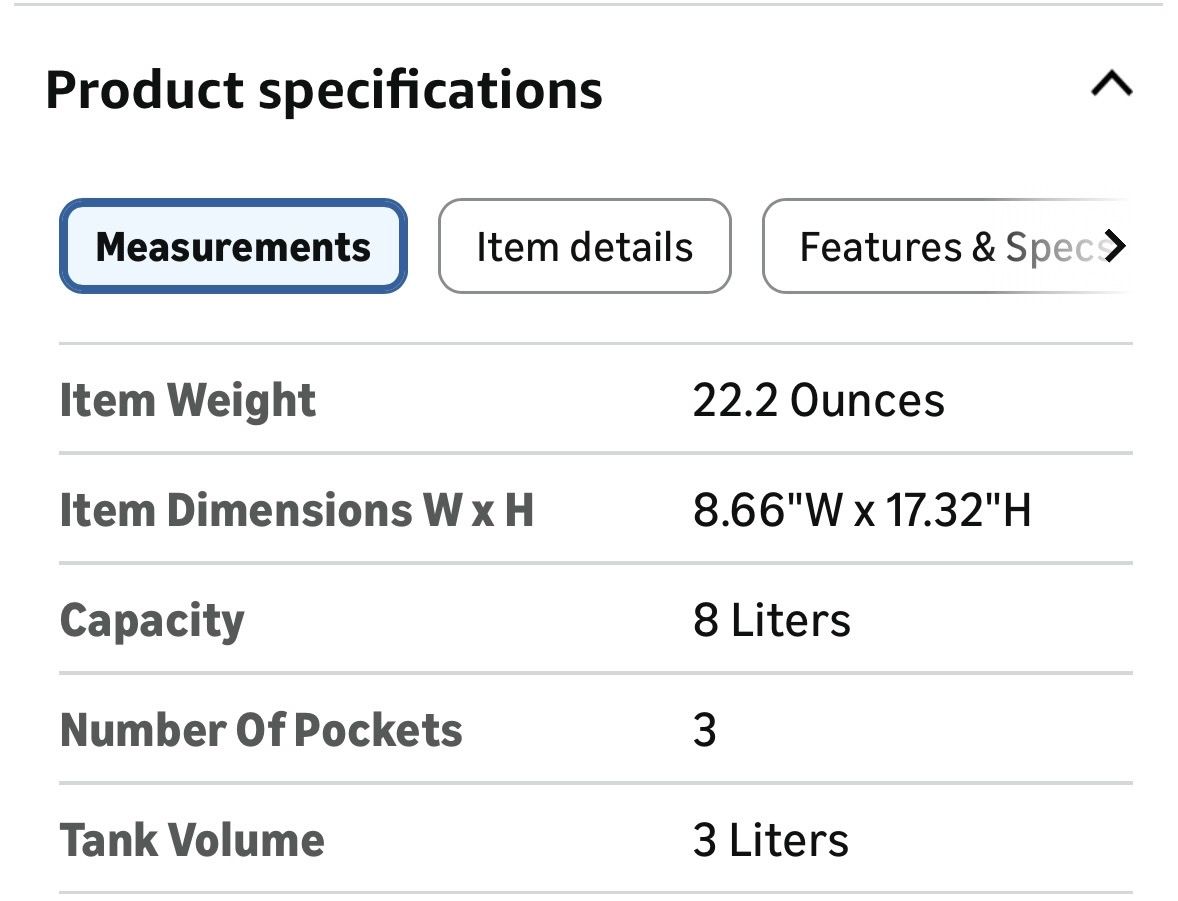Click the Tank Volume label
Screen dimensions: 1178x901
pyautogui.click(x=192, y=840)
